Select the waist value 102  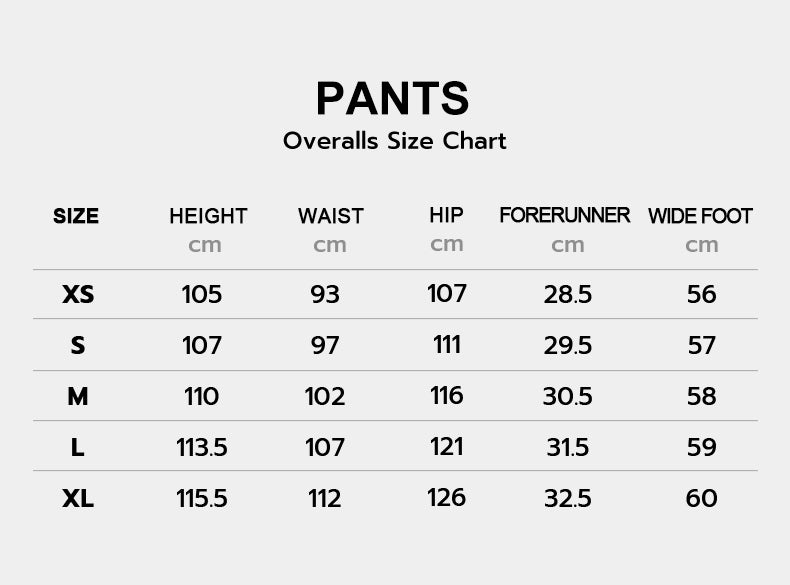tap(325, 397)
